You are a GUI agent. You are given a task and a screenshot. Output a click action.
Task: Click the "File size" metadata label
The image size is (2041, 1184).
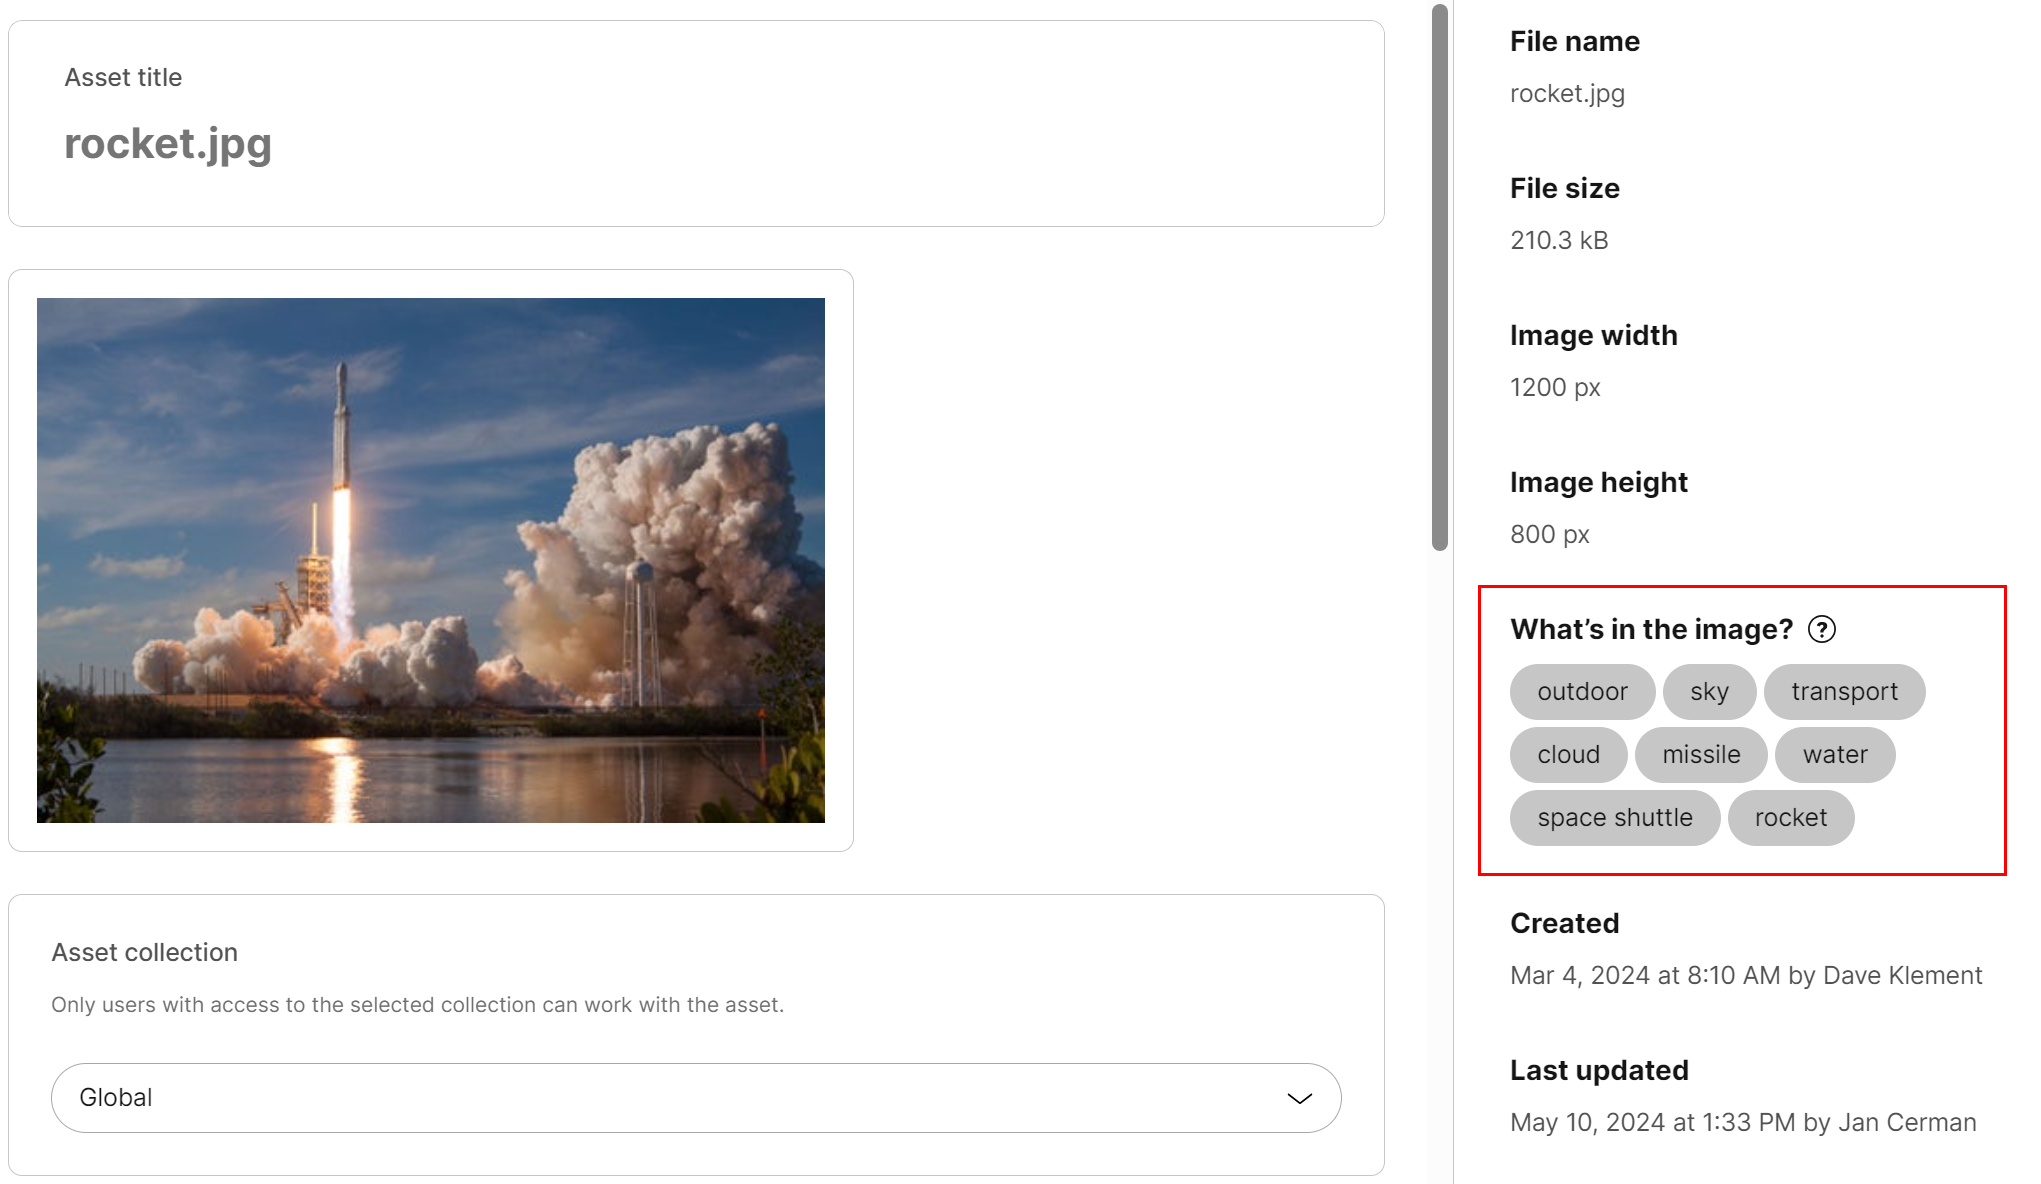1564,188
